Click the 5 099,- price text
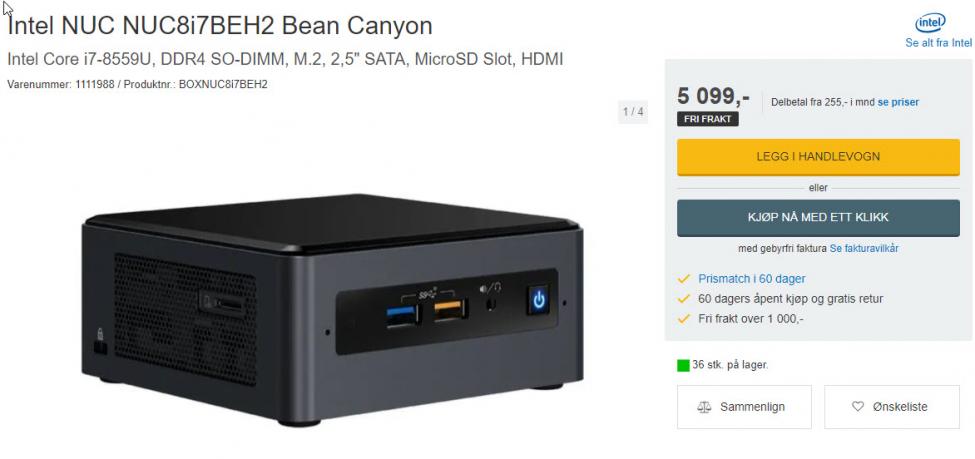Viewport: 975px width, 459px height. [x=713, y=96]
